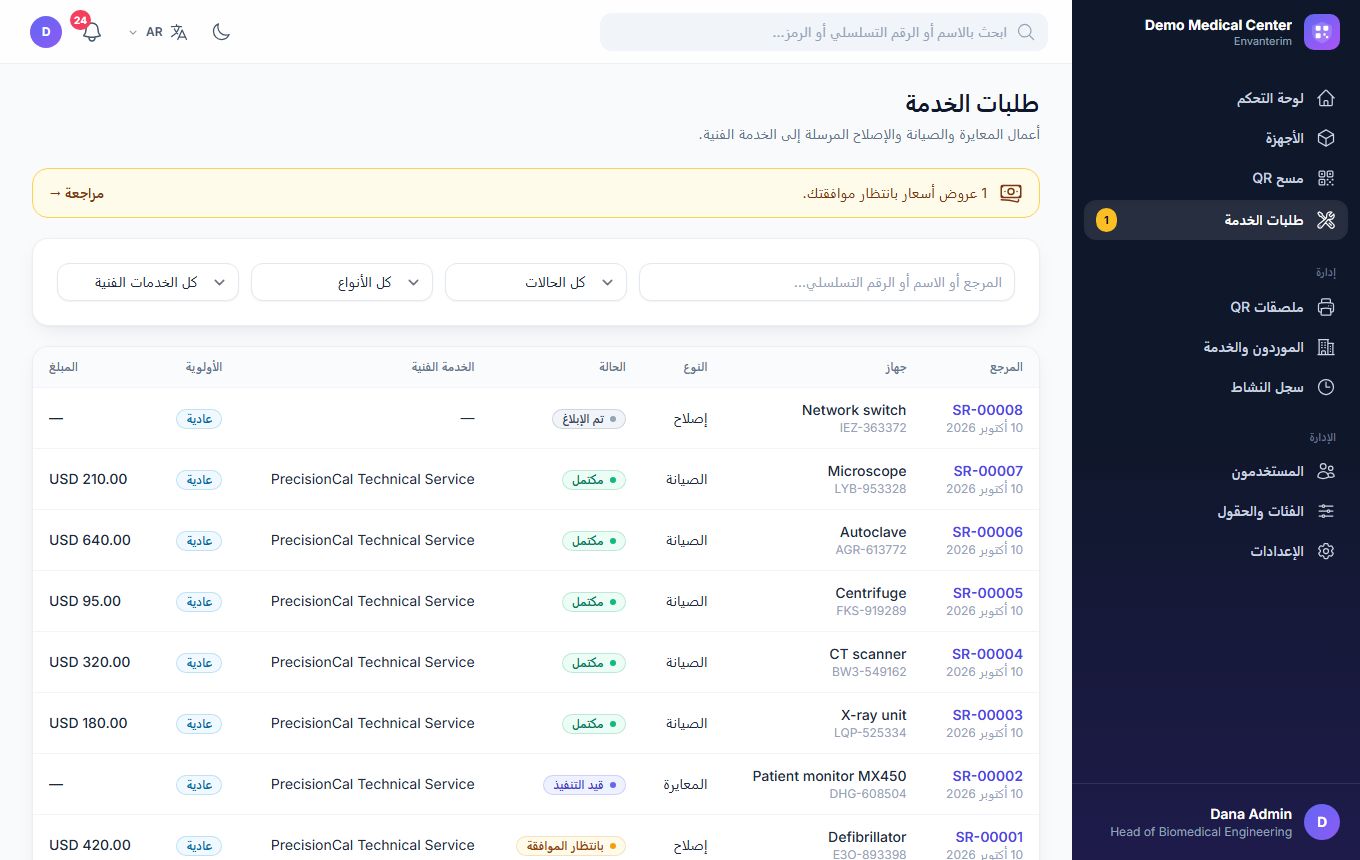
Task: Click the USD 640.00 amount cell
Action: (x=90, y=540)
